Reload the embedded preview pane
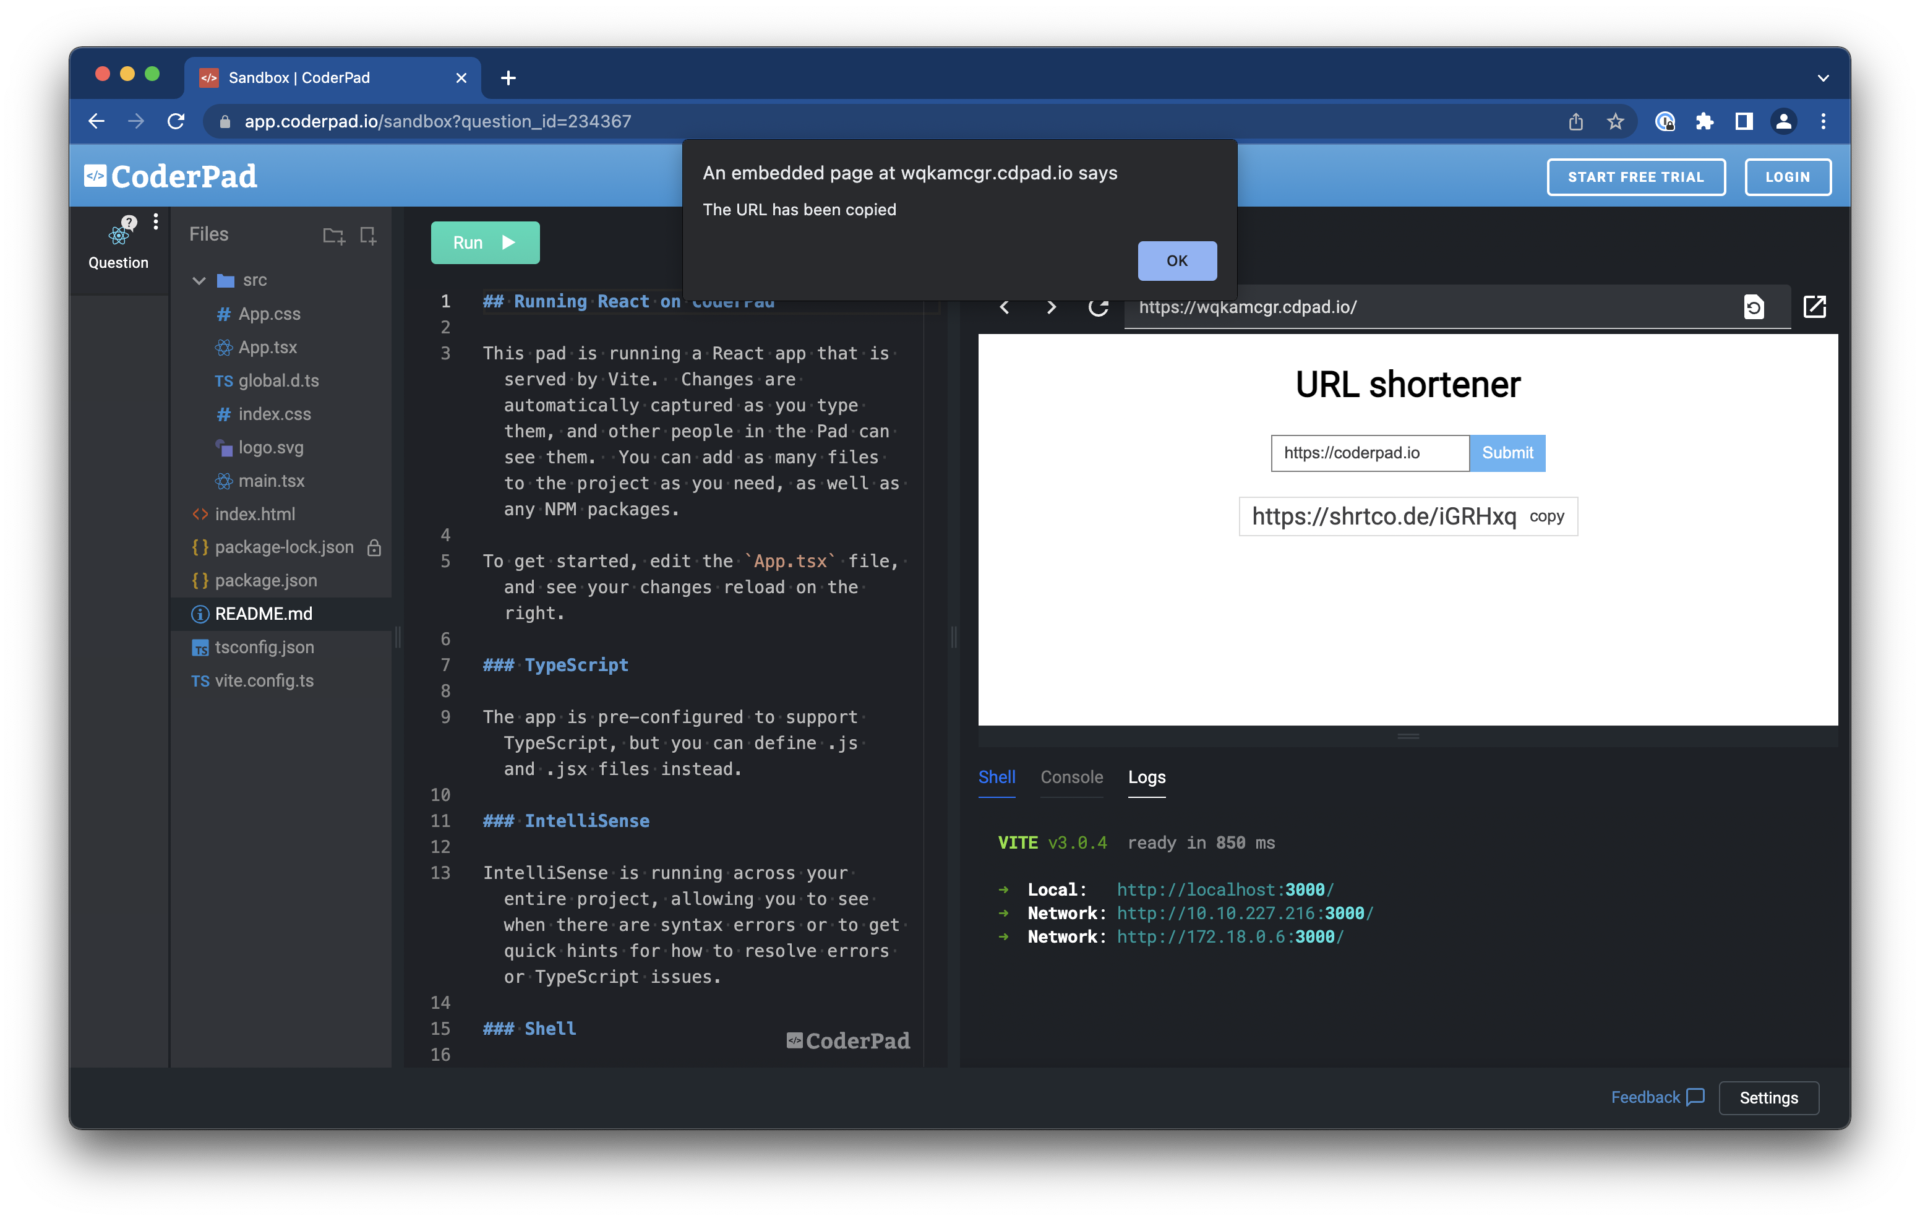1920x1221 pixels. tap(1098, 307)
